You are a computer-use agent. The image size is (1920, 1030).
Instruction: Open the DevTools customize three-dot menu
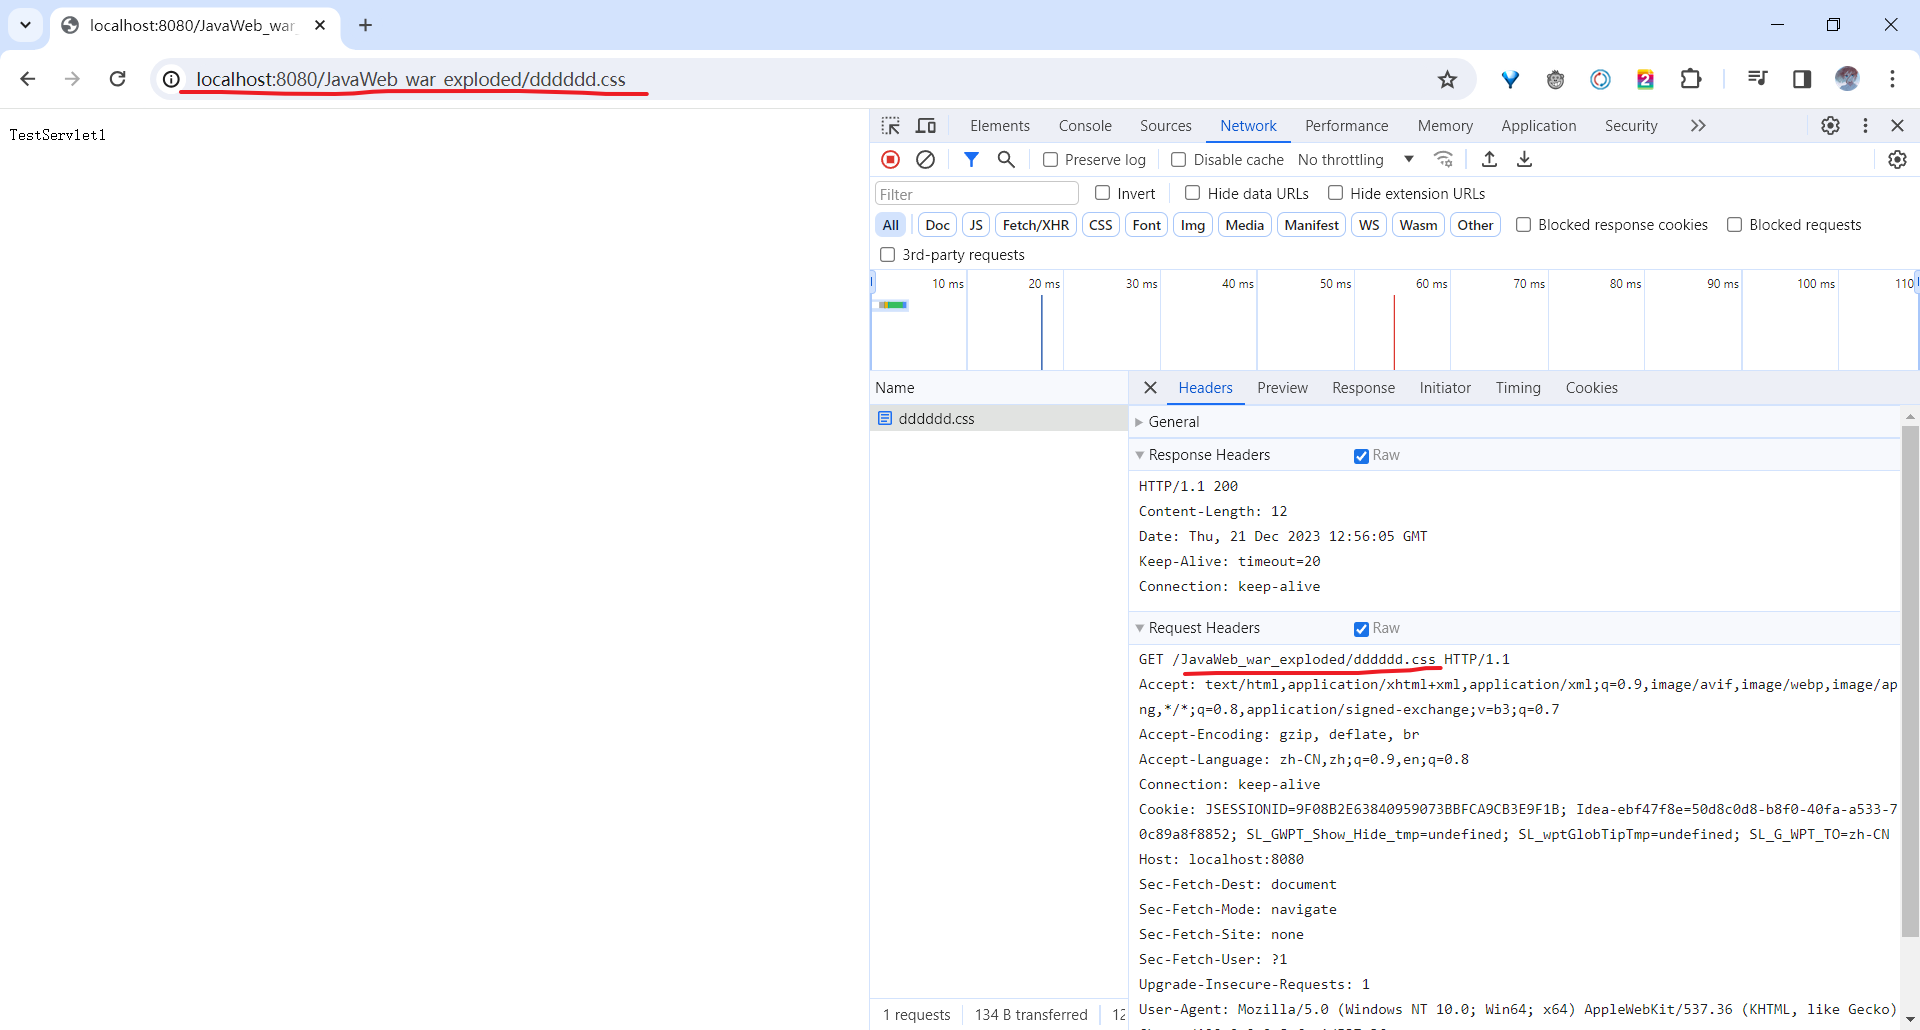point(1865,126)
